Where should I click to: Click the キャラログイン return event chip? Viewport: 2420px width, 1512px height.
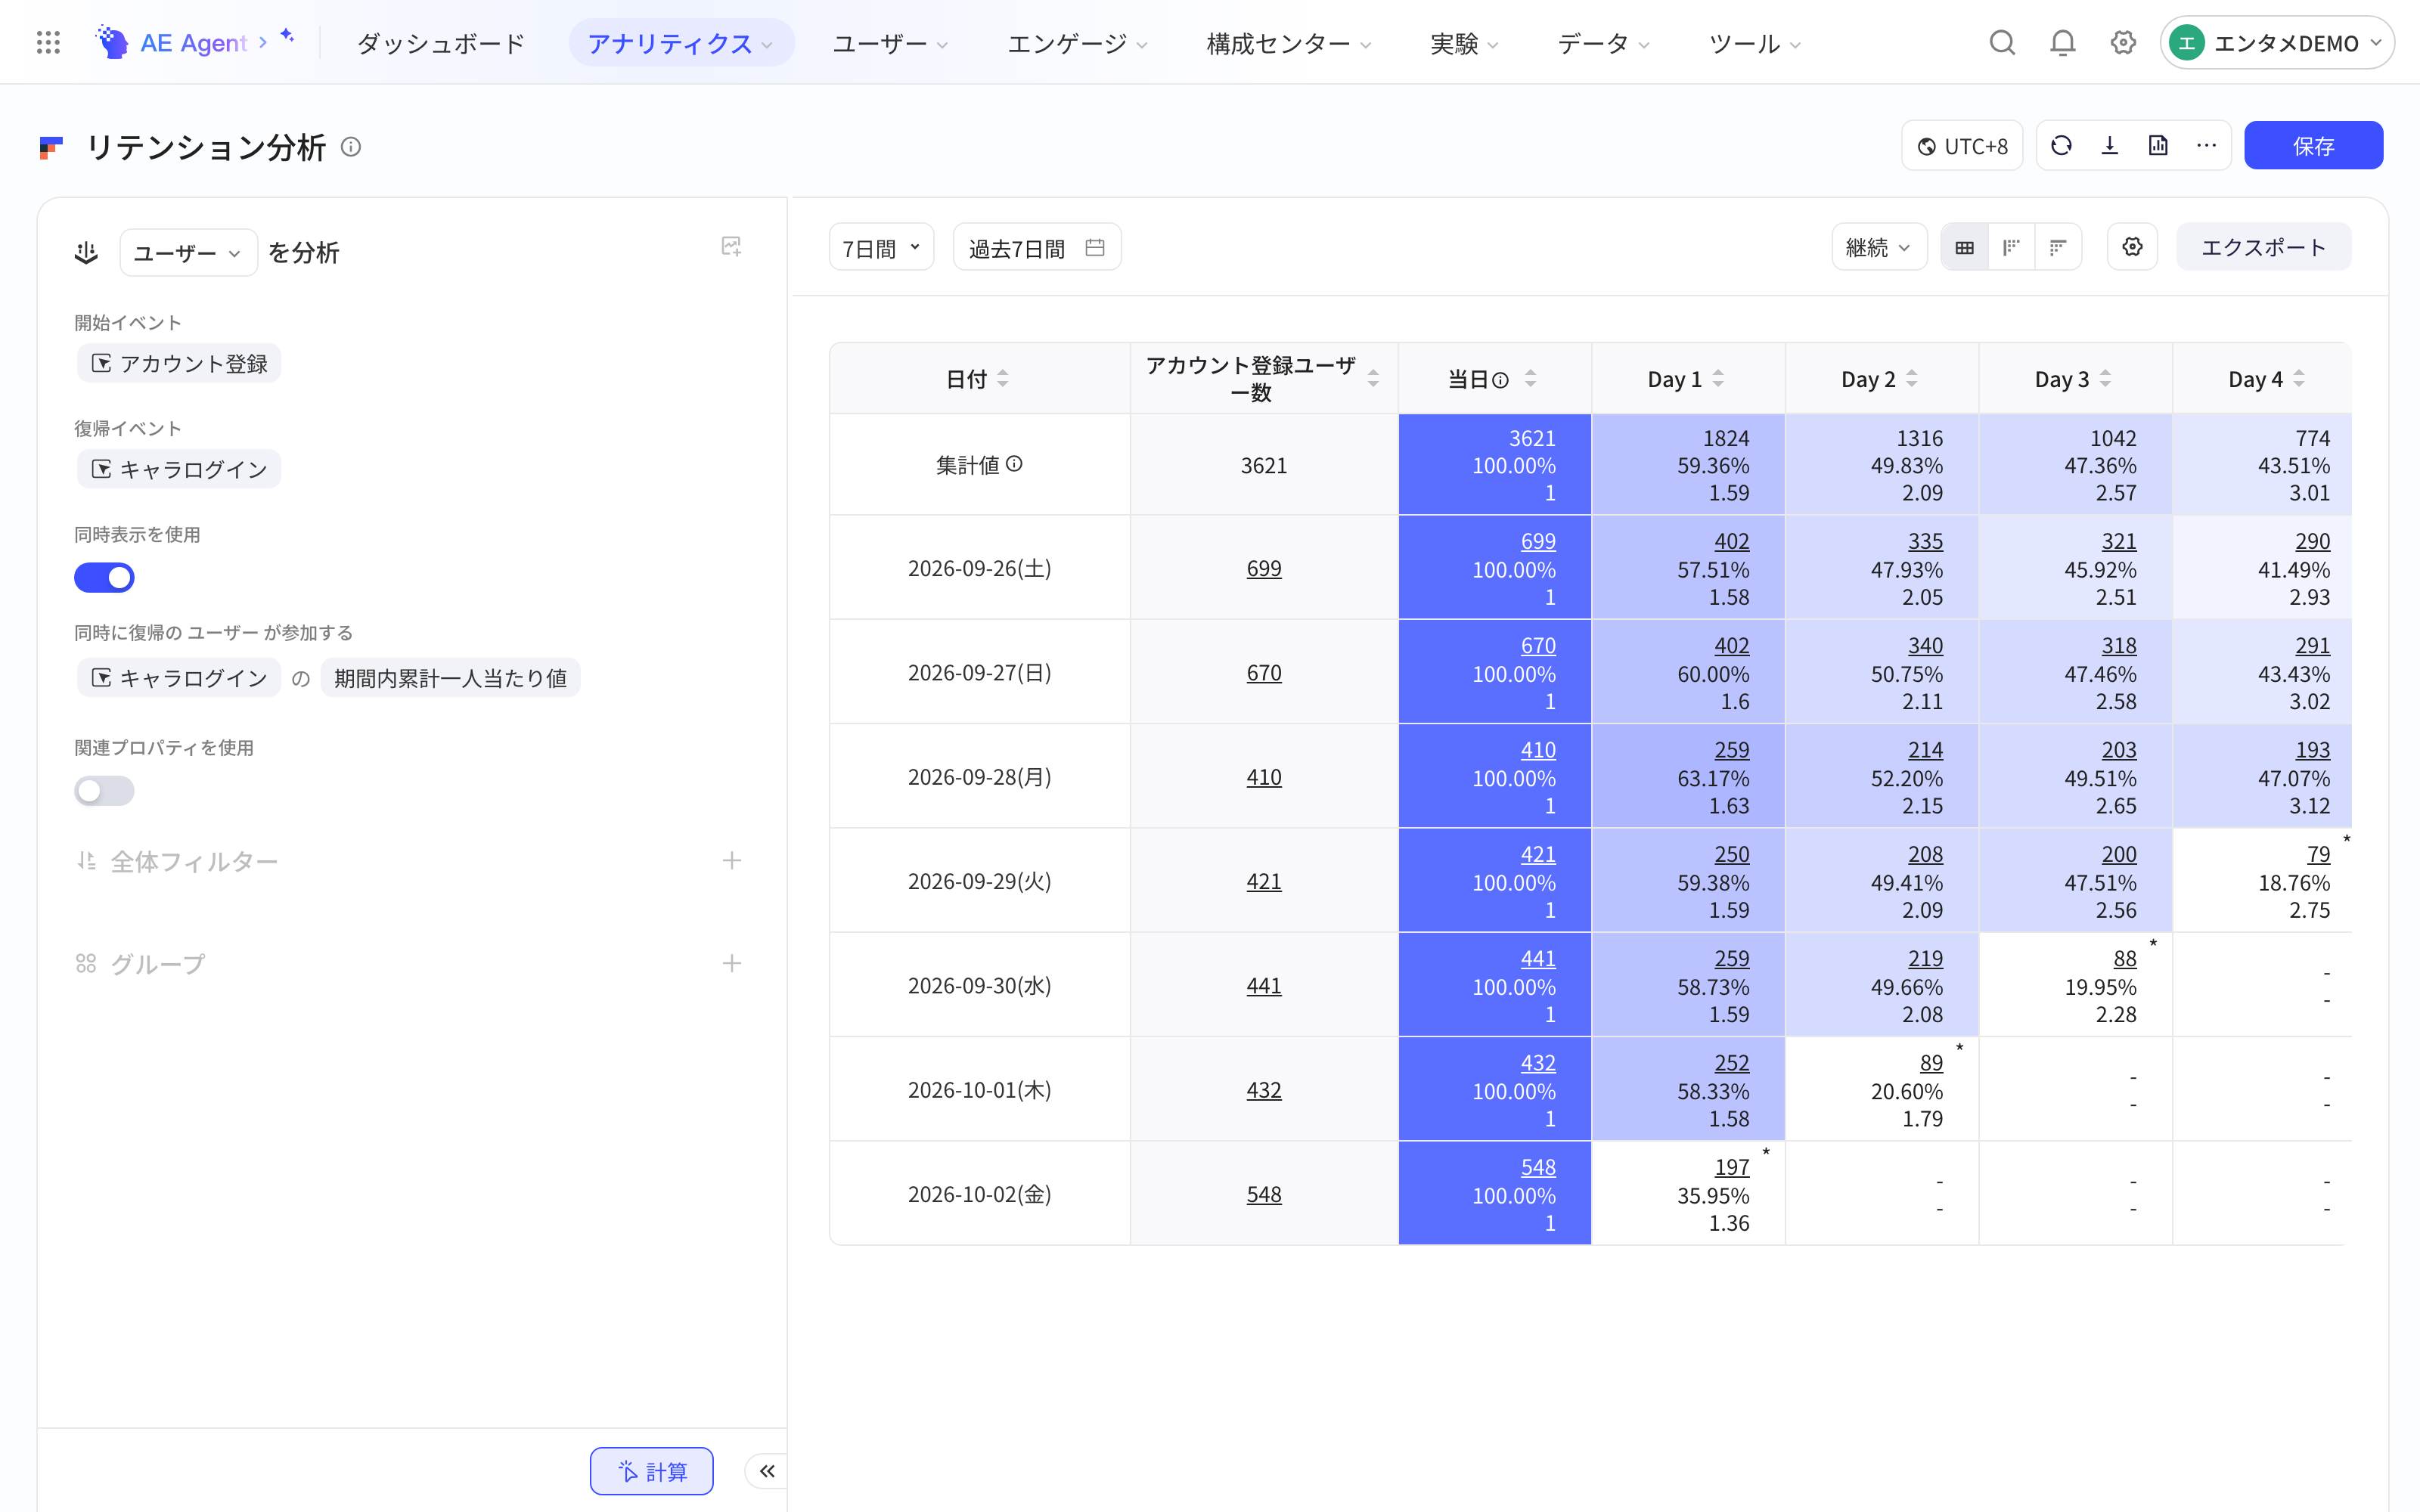tap(179, 469)
